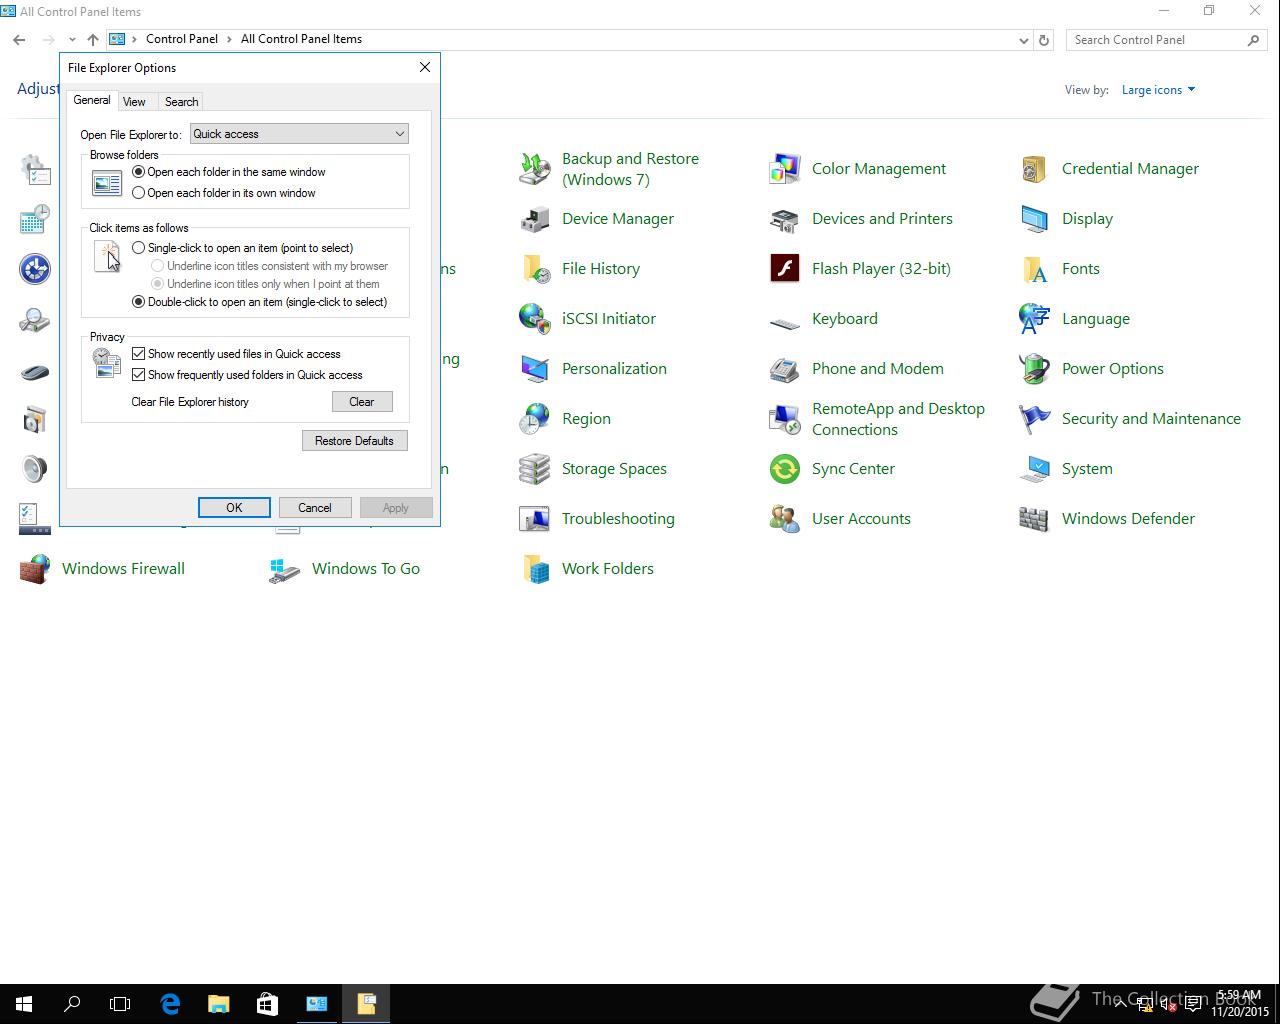Viewport: 1280px width, 1024px height.
Task: Open Task View on the taskbar
Action: pyautogui.click(x=120, y=1004)
